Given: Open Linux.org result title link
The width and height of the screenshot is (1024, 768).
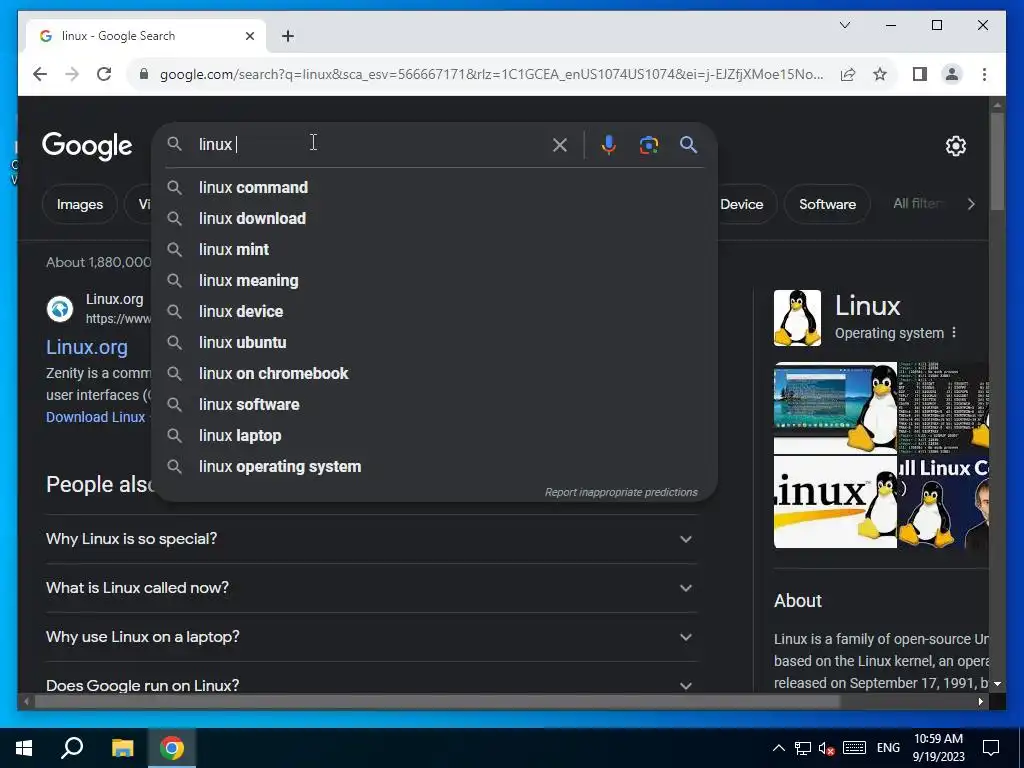Looking at the screenshot, I should click(x=87, y=347).
